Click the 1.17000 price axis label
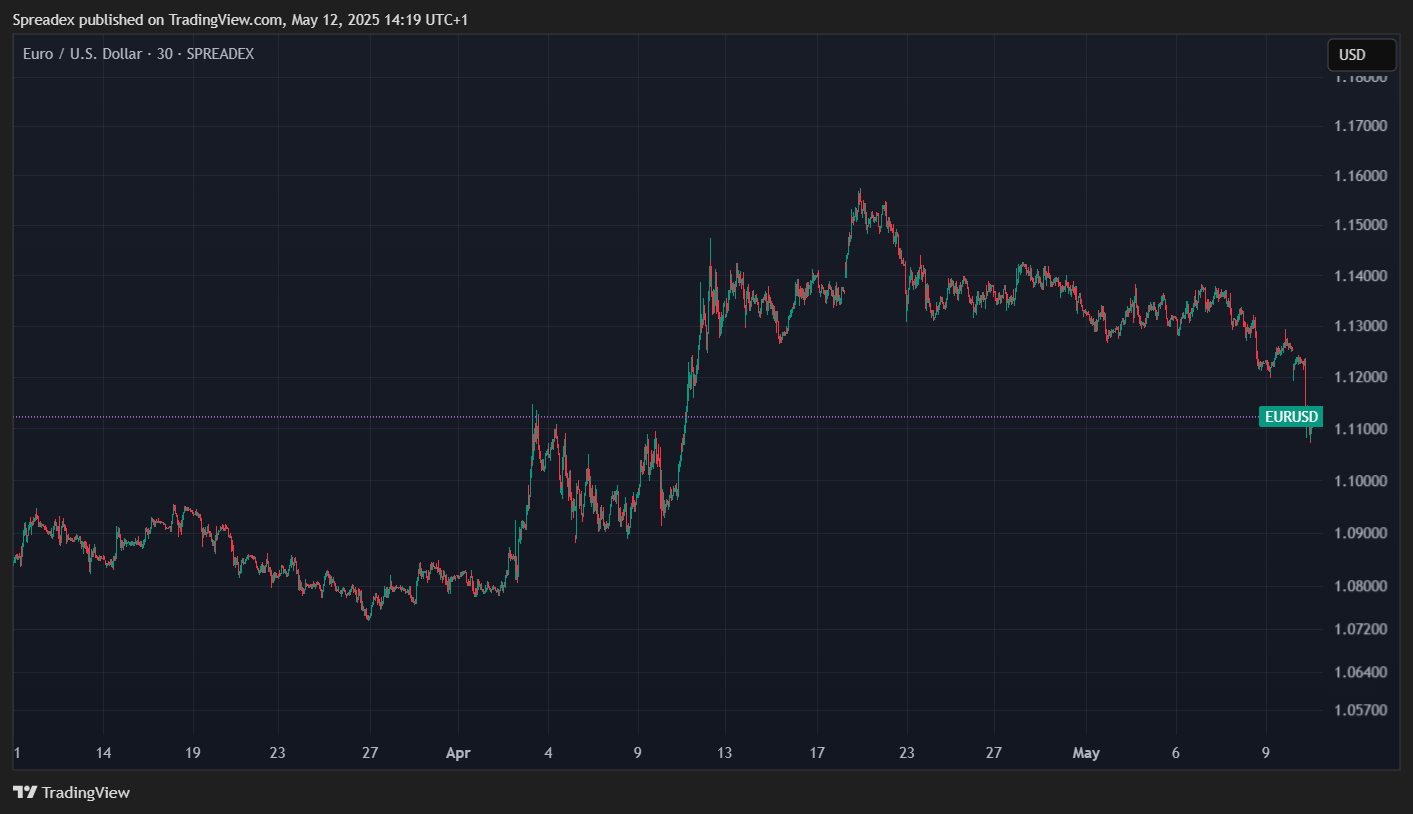Image resolution: width=1413 pixels, height=814 pixels. [x=1360, y=126]
